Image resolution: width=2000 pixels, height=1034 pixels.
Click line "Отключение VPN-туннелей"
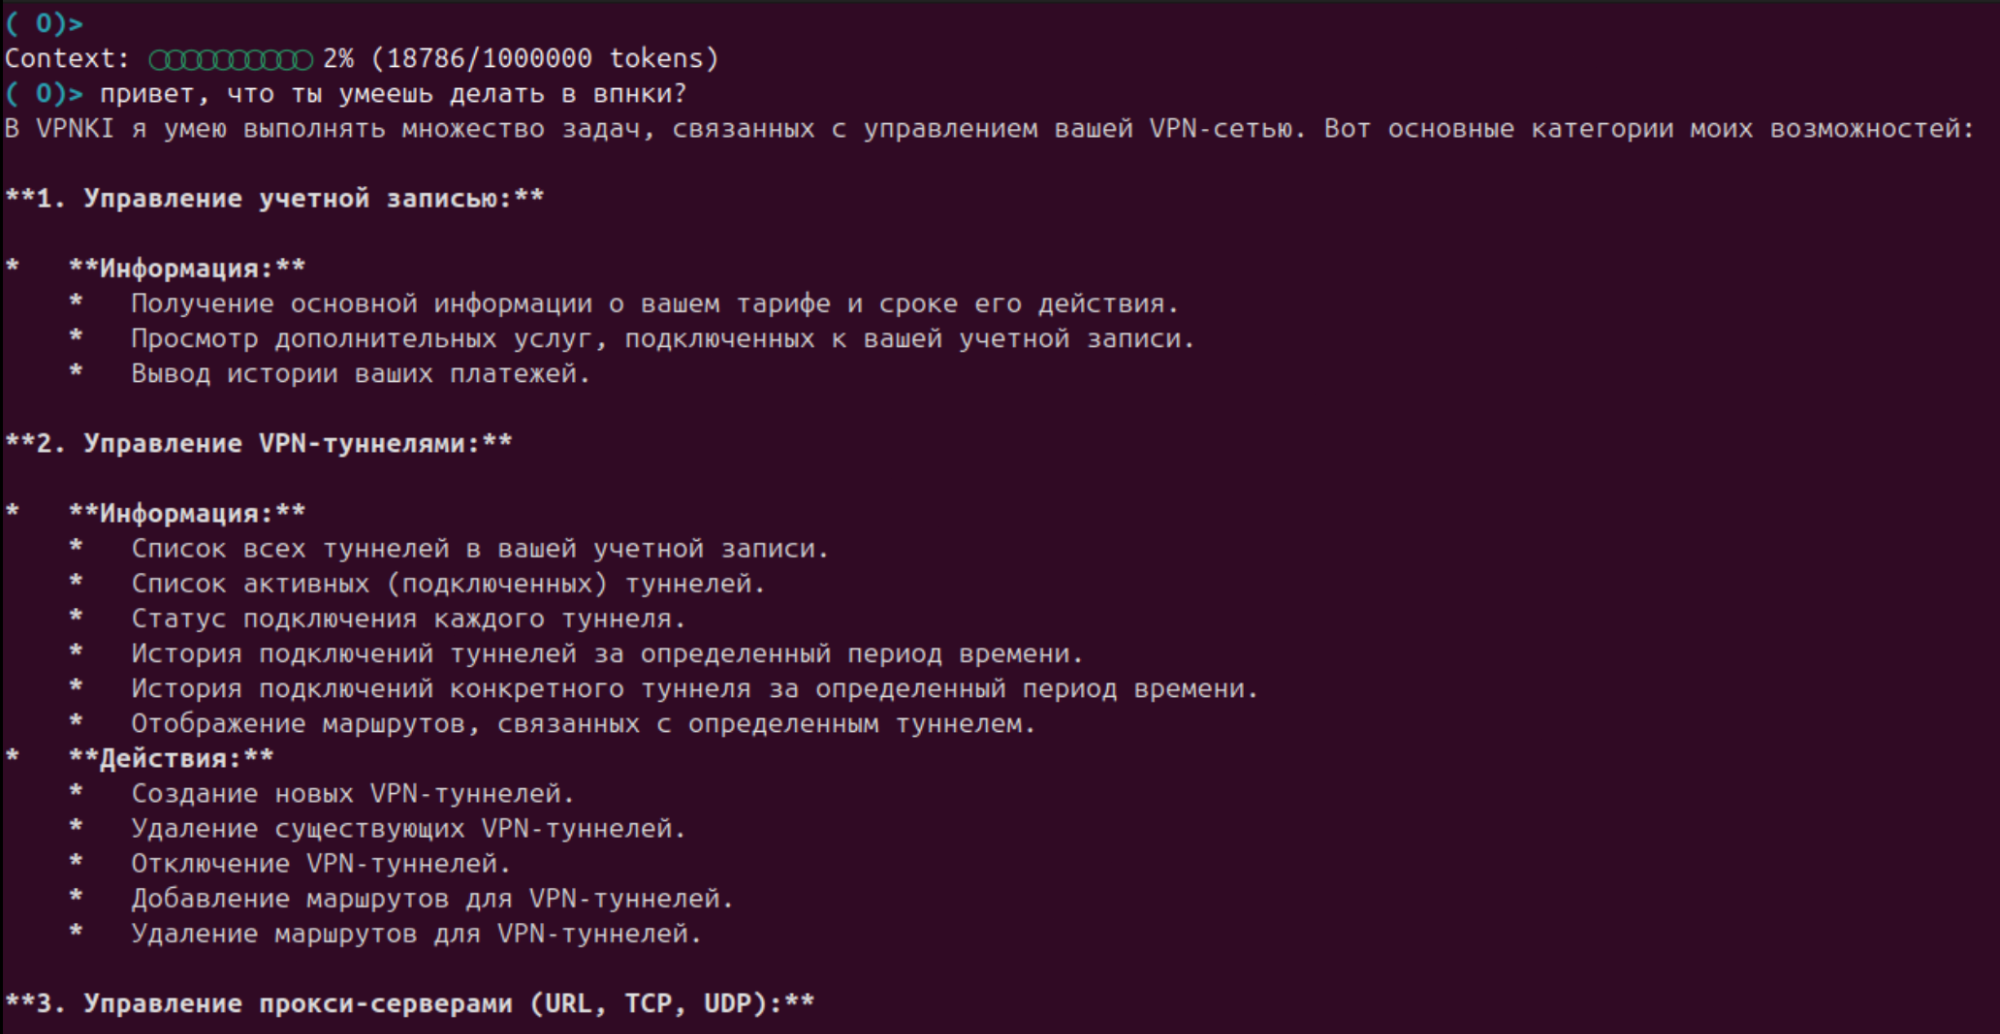click(x=320, y=864)
